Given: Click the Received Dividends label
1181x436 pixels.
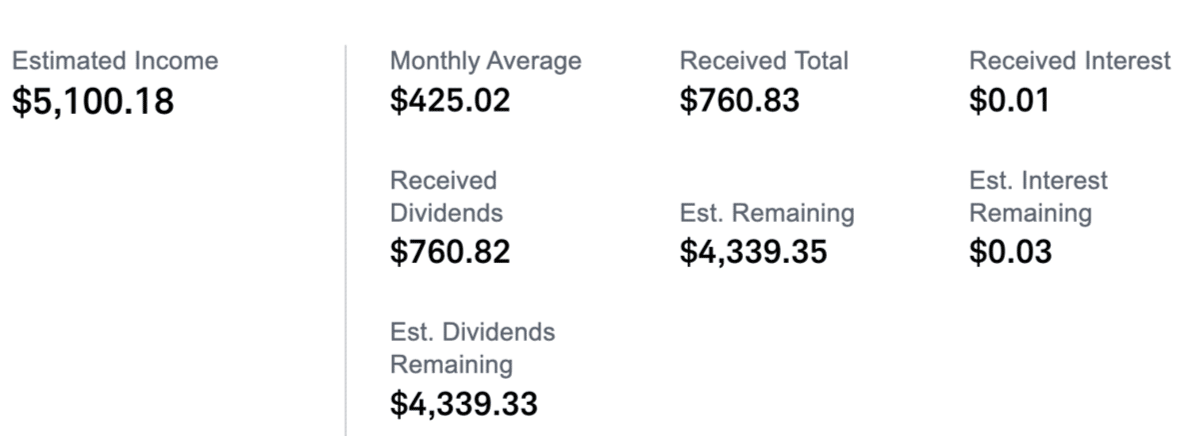Looking at the screenshot, I should point(446,197).
